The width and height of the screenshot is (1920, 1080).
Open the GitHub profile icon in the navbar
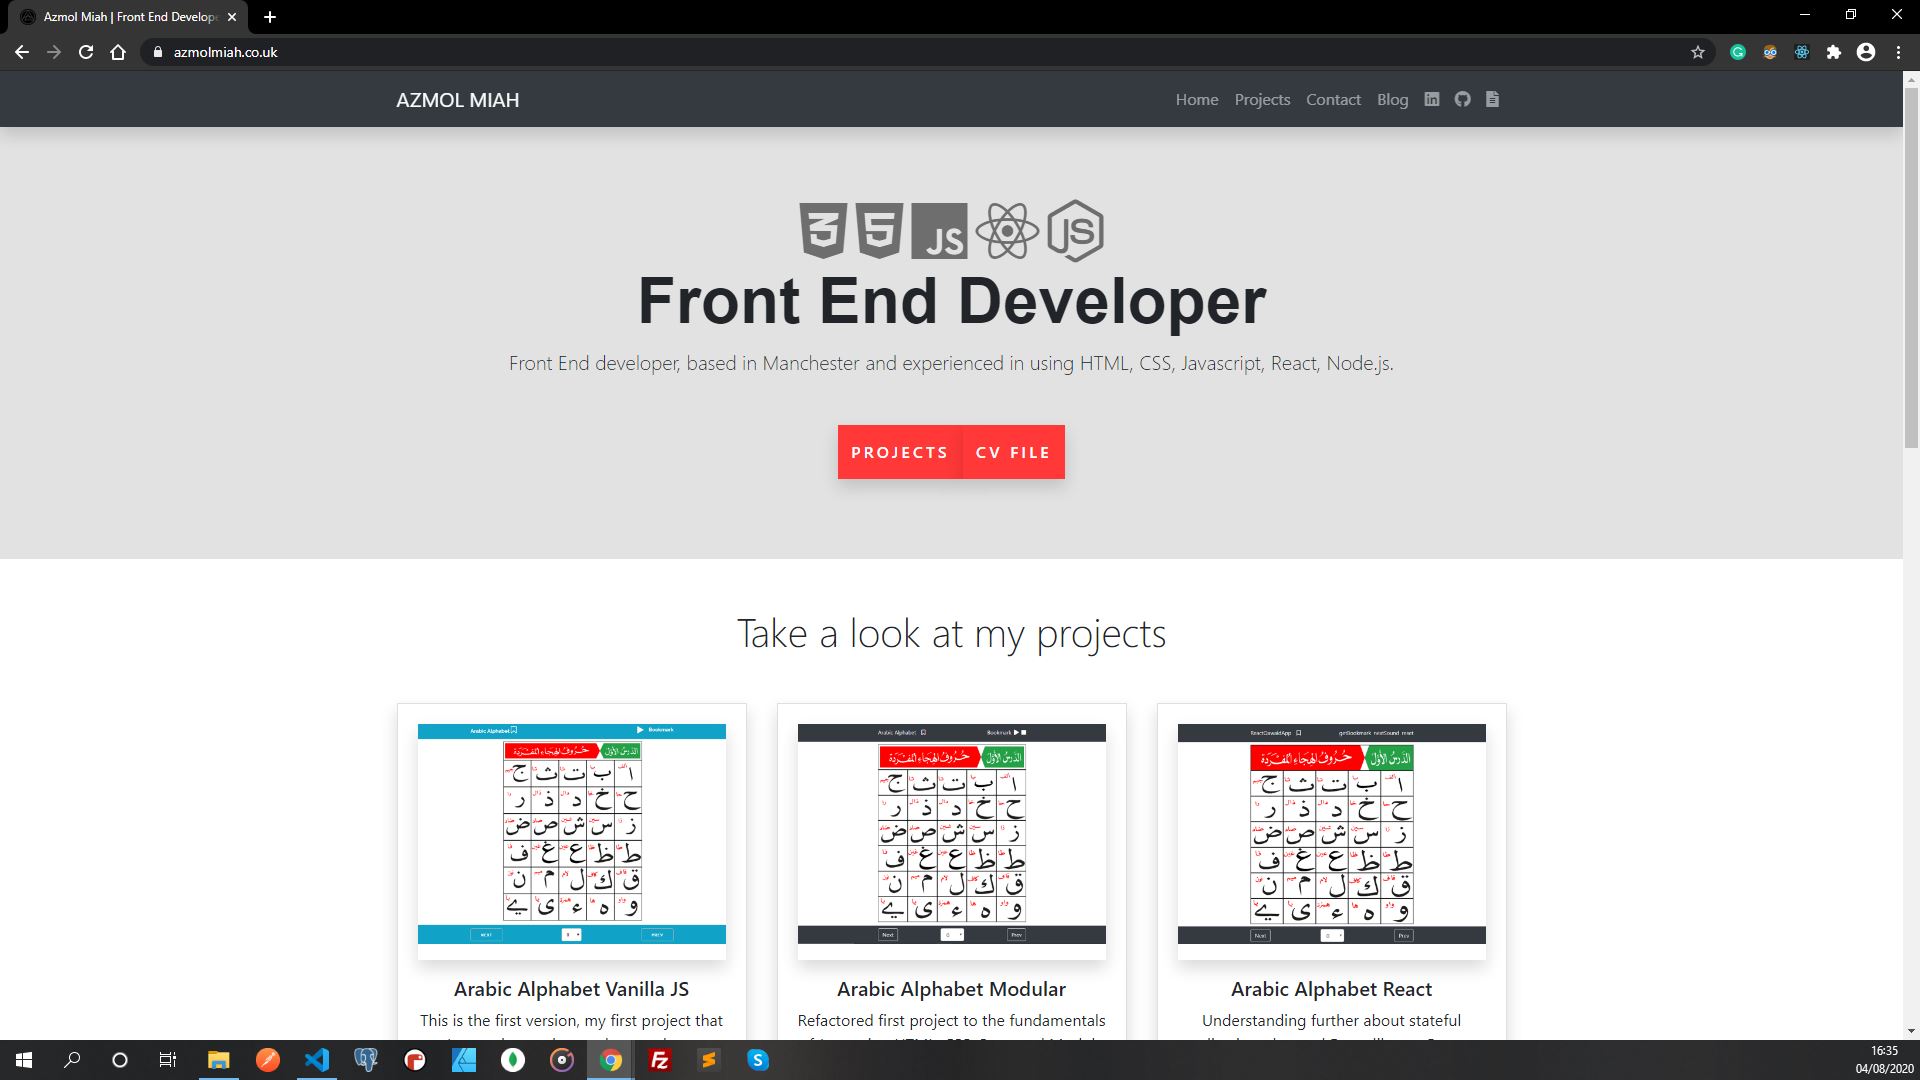point(1462,99)
